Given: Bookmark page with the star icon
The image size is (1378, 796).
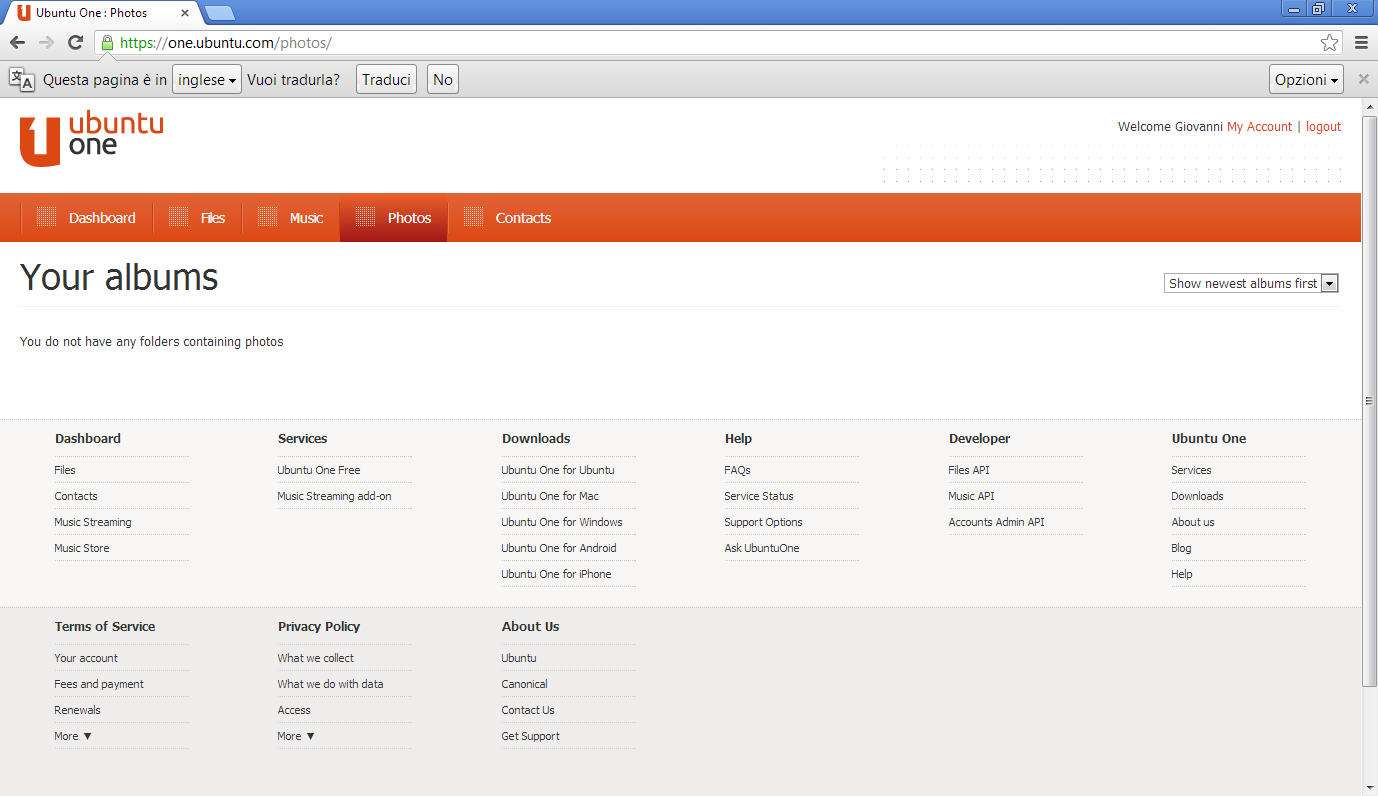Looking at the screenshot, I should pyautogui.click(x=1329, y=42).
